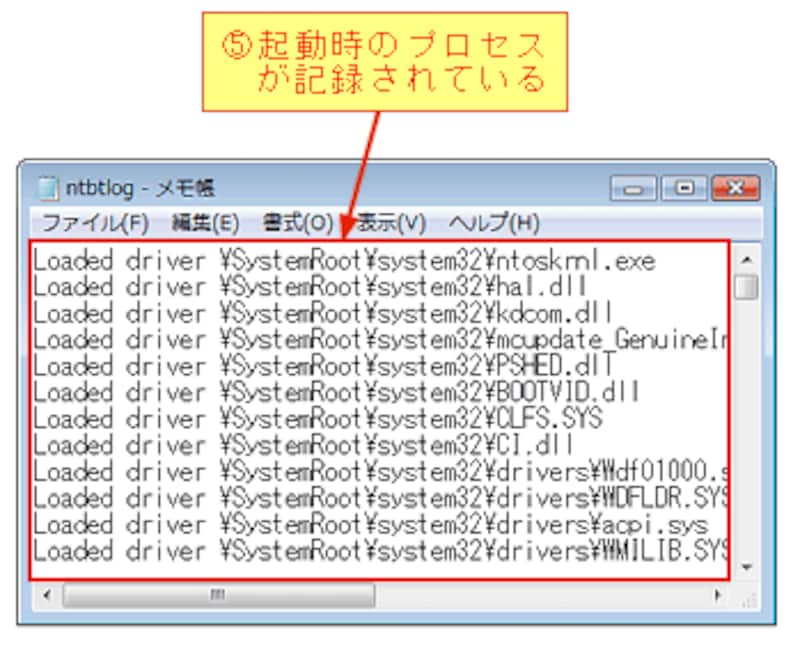Click the window resize grip corner
Screen dimensions: 800x653
coord(748,601)
